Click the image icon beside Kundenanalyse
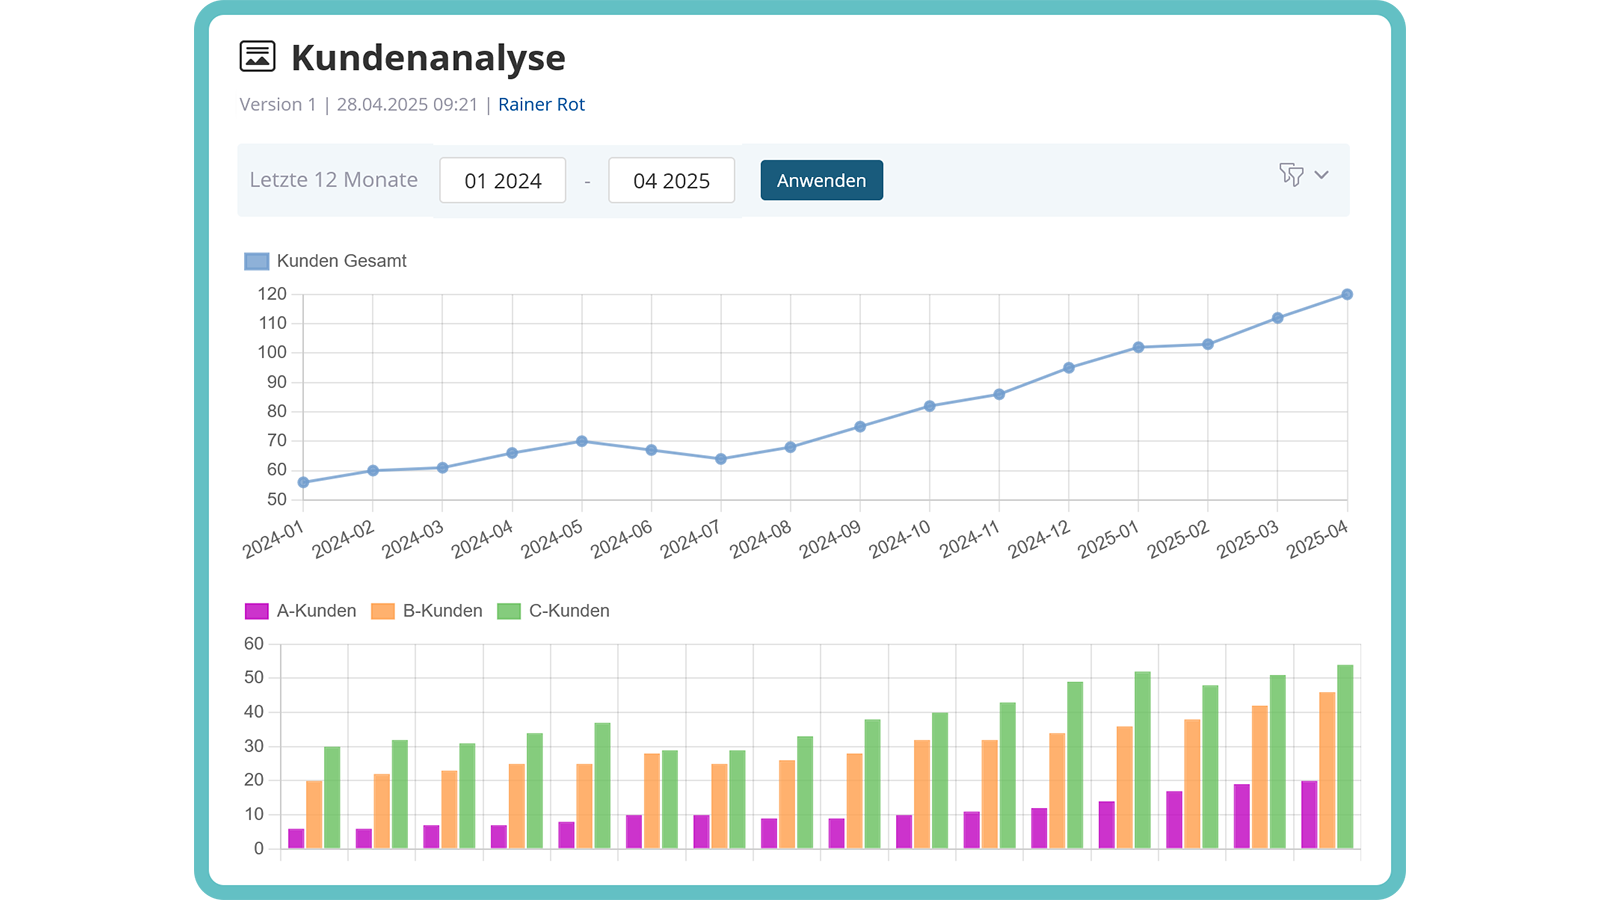This screenshot has height=900, width=1600. pos(257,57)
